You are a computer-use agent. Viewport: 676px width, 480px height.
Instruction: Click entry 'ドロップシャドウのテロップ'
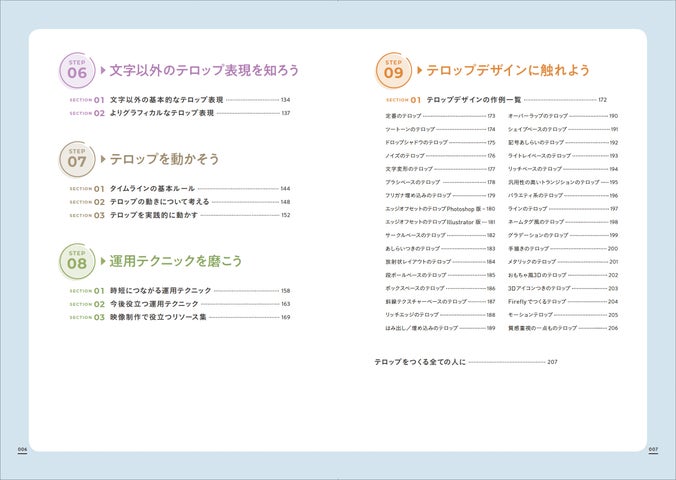click(416, 142)
